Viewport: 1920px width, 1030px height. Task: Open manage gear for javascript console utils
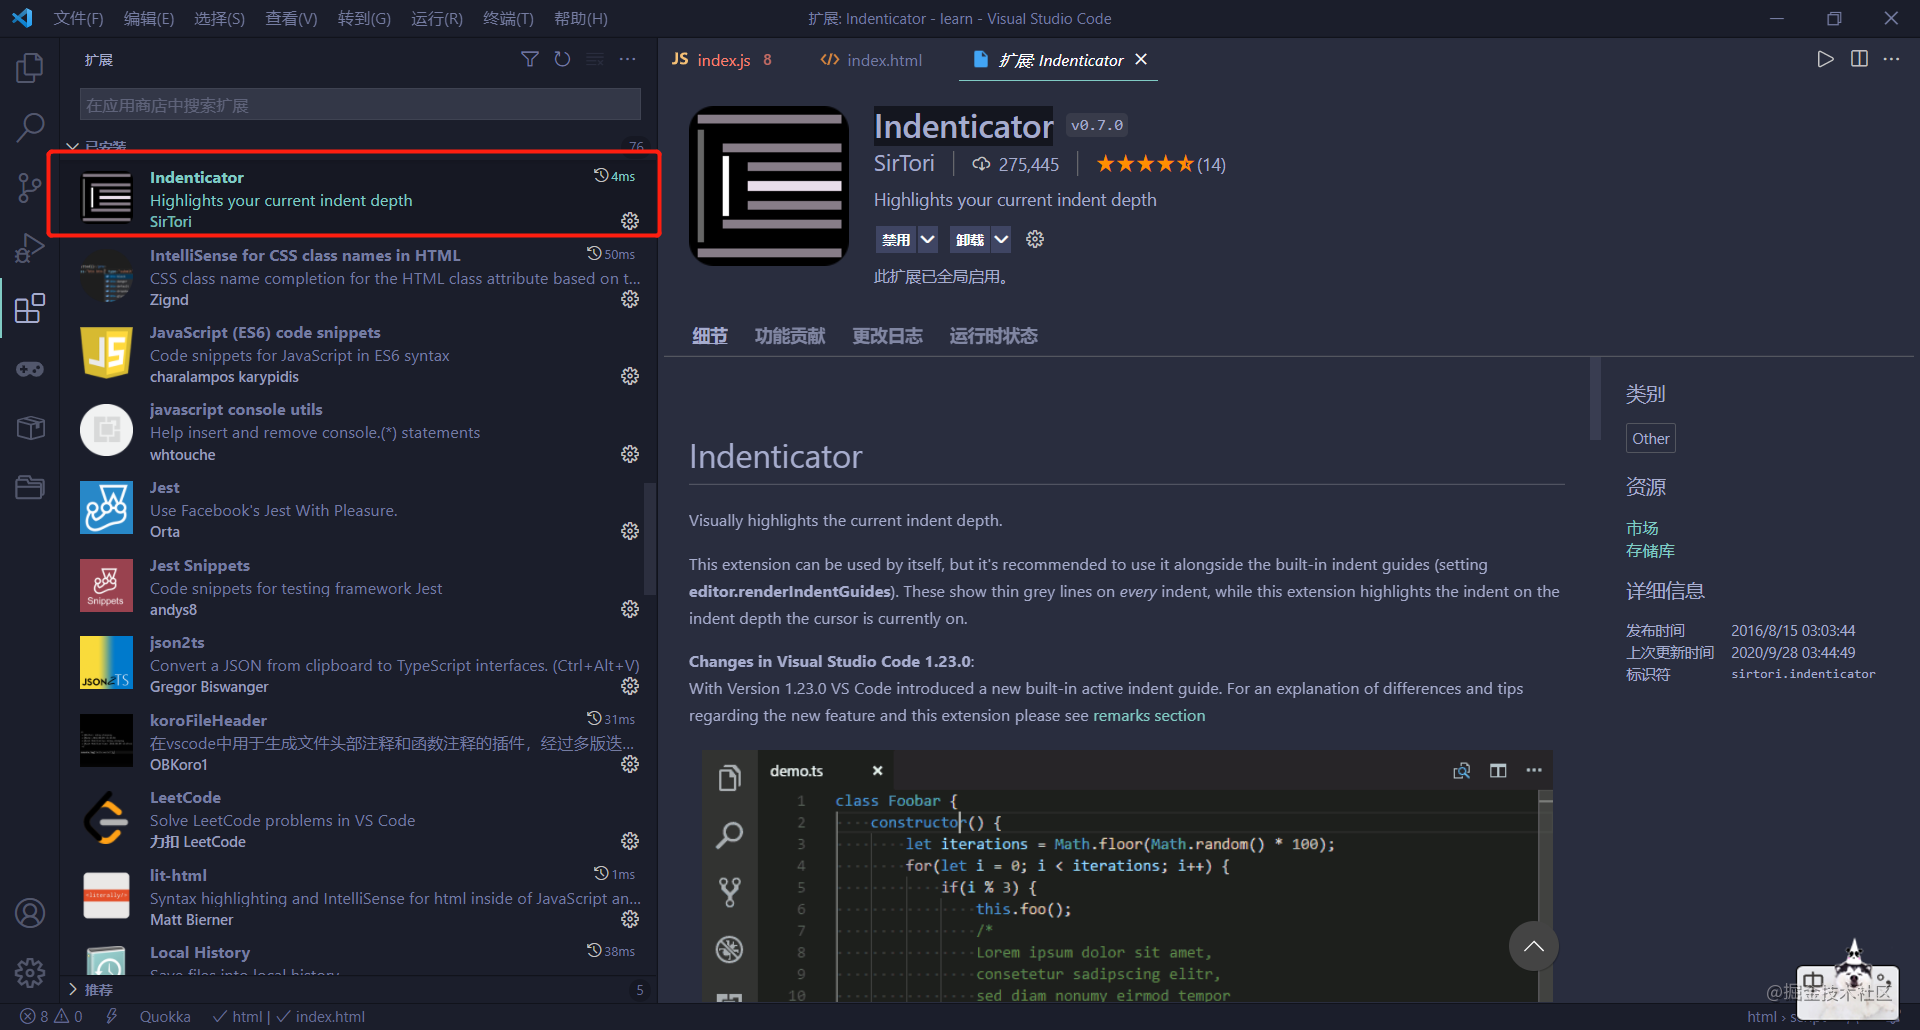pyautogui.click(x=630, y=454)
